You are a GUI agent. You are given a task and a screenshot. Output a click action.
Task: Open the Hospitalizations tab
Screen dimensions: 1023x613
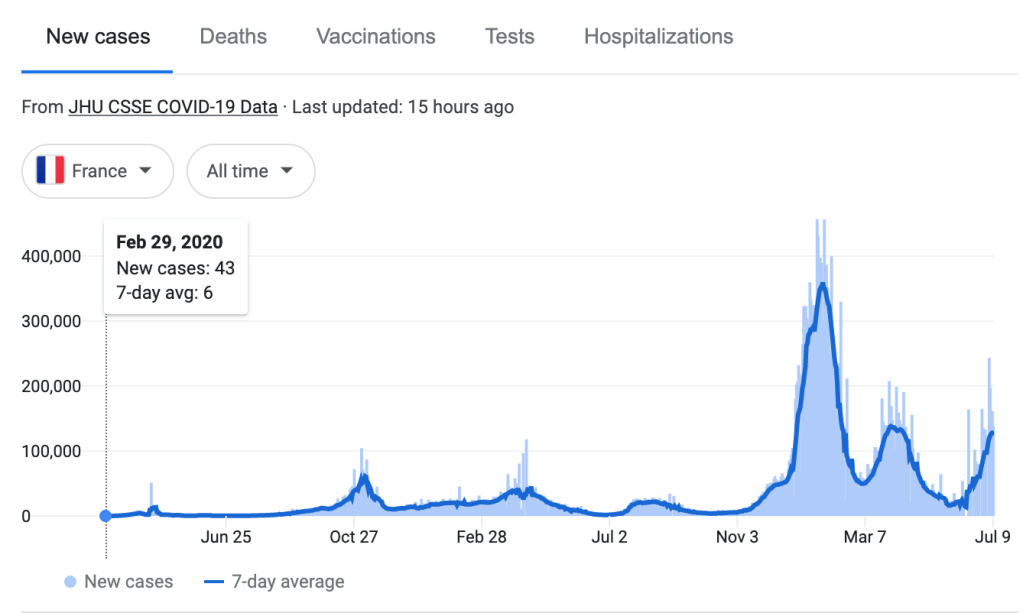658,37
